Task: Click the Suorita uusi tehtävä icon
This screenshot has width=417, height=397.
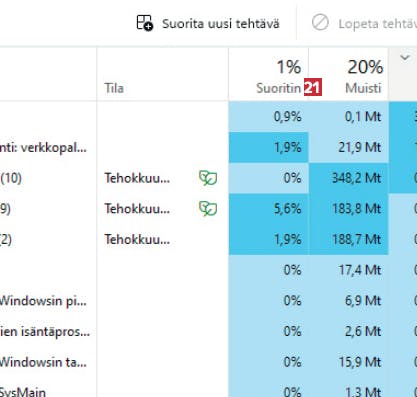Action: 145,23
